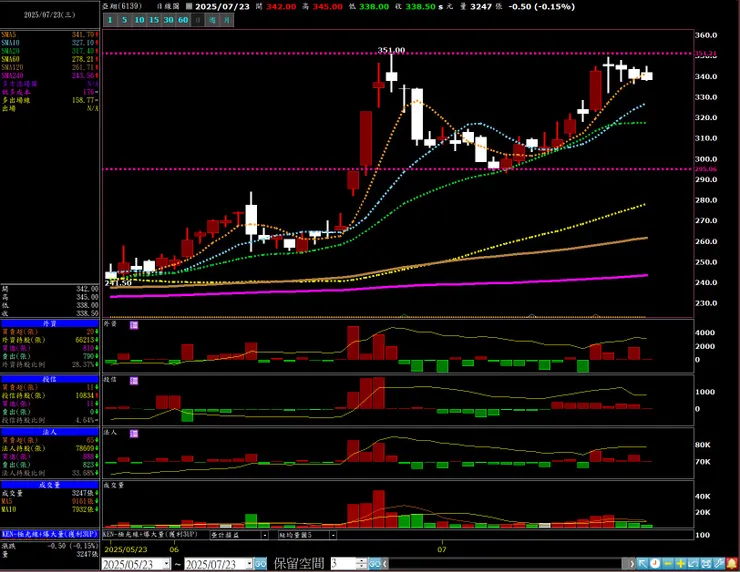Select the daily (日) period button
The height and width of the screenshot is (572, 740).
(x=198, y=20)
